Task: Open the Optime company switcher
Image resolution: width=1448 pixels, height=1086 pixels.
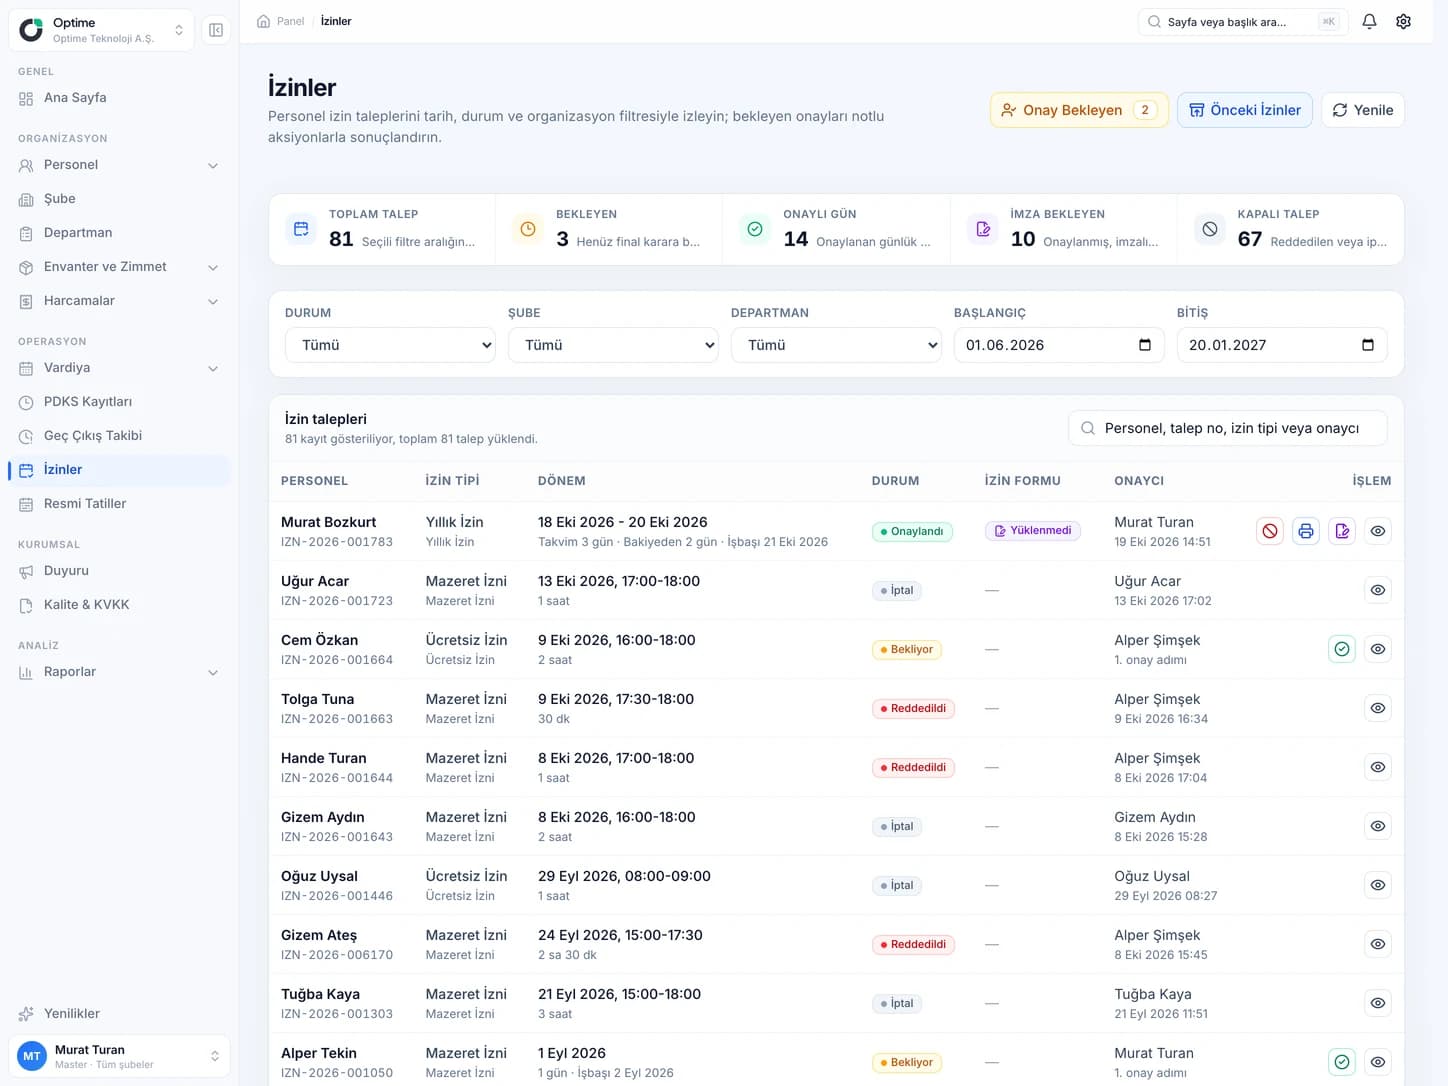Action: tap(101, 30)
